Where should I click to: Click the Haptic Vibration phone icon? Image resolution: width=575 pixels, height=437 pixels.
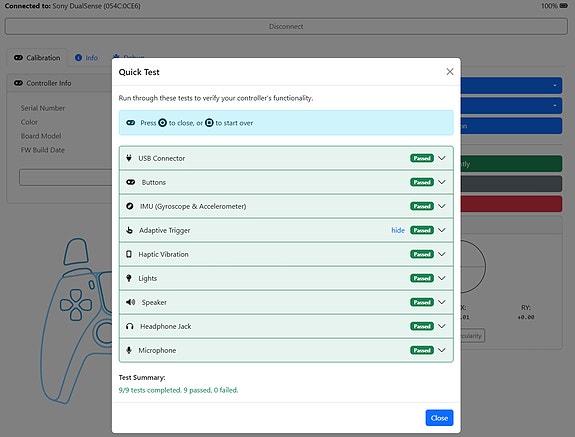point(129,254)
